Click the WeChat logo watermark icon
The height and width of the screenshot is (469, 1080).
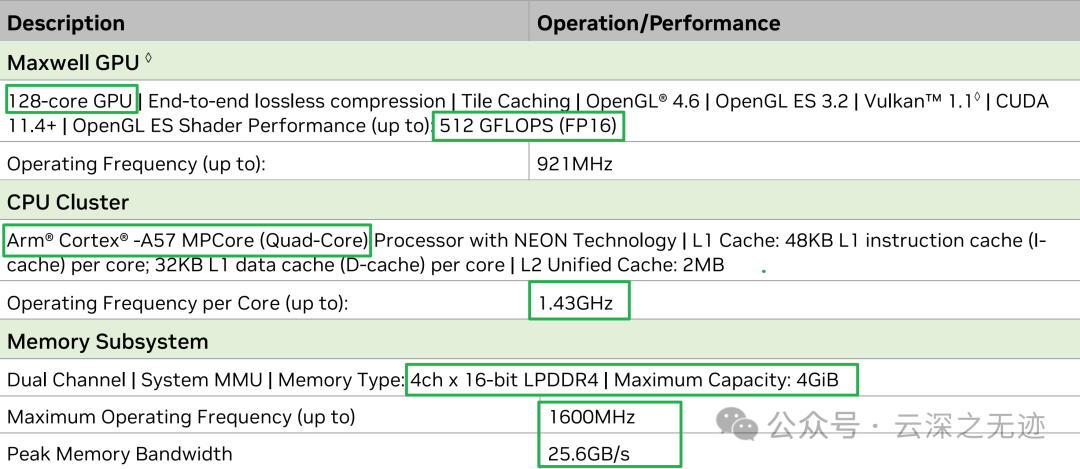tap(743, 426)
